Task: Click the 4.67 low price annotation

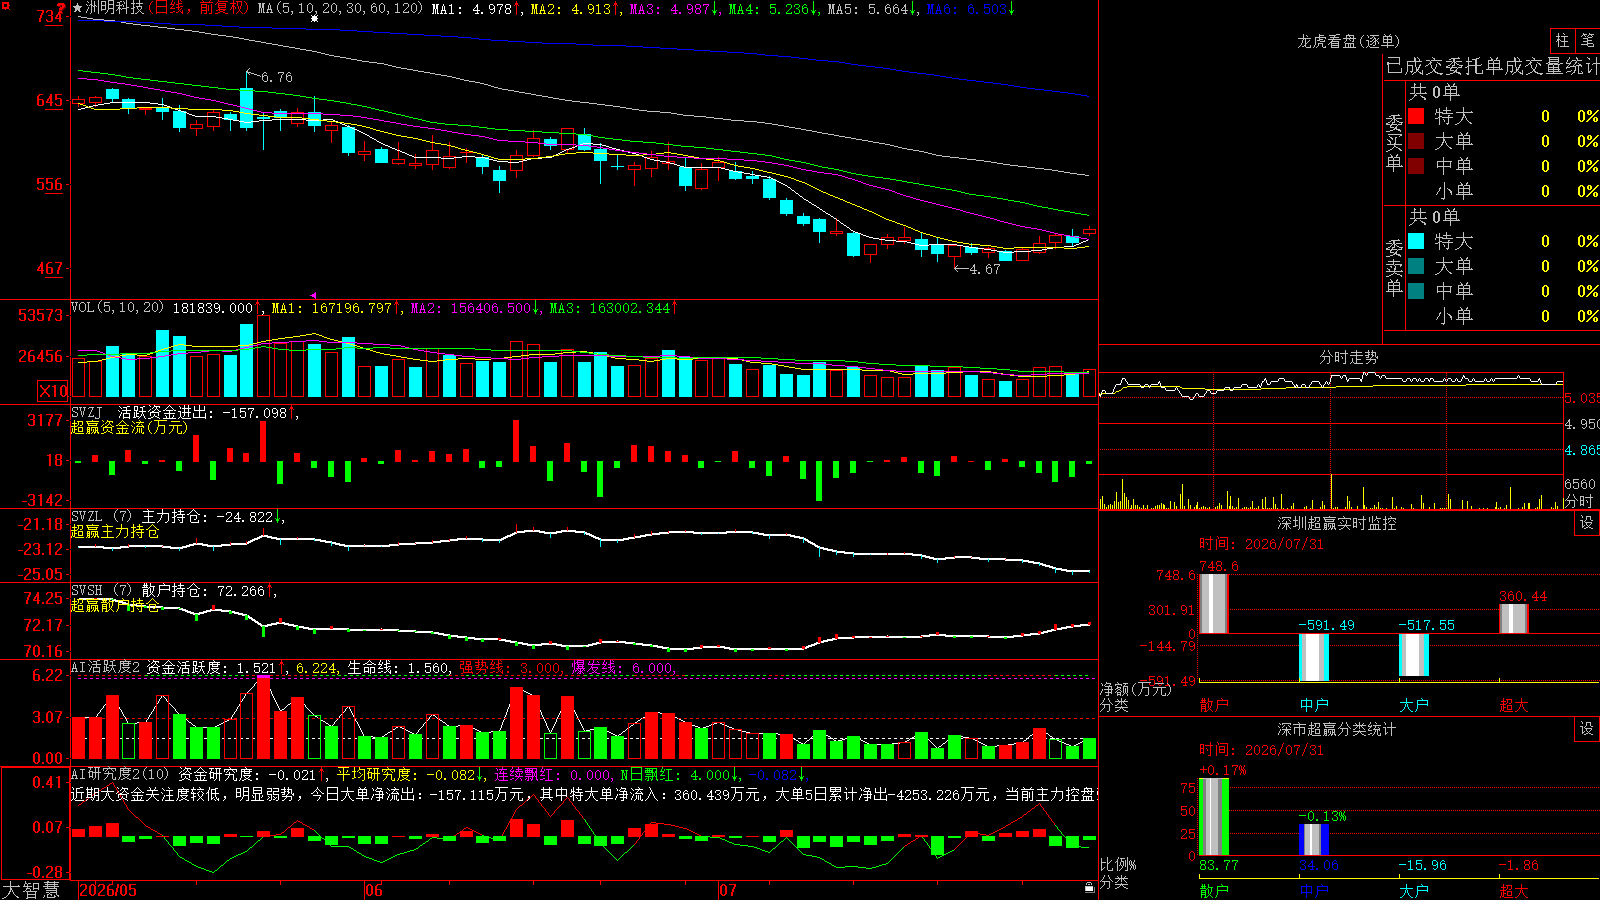Action: (x=985, y=269)
